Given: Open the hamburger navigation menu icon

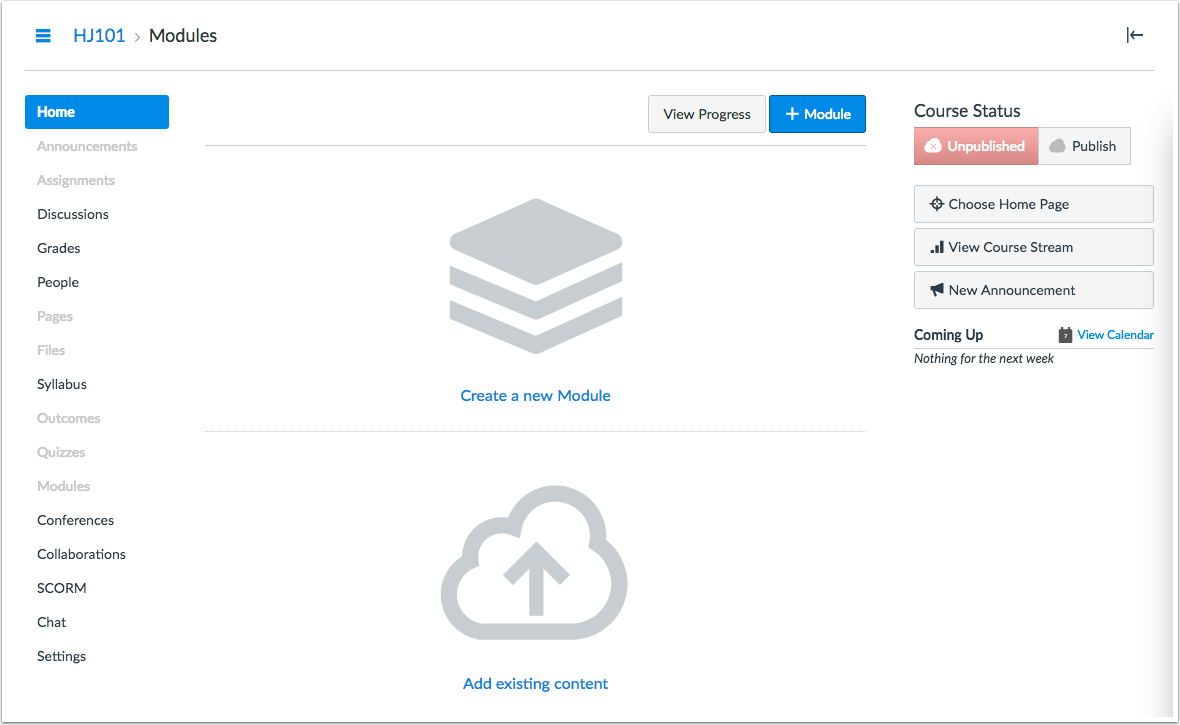Looking at the screenshot, I should (43, 35).
